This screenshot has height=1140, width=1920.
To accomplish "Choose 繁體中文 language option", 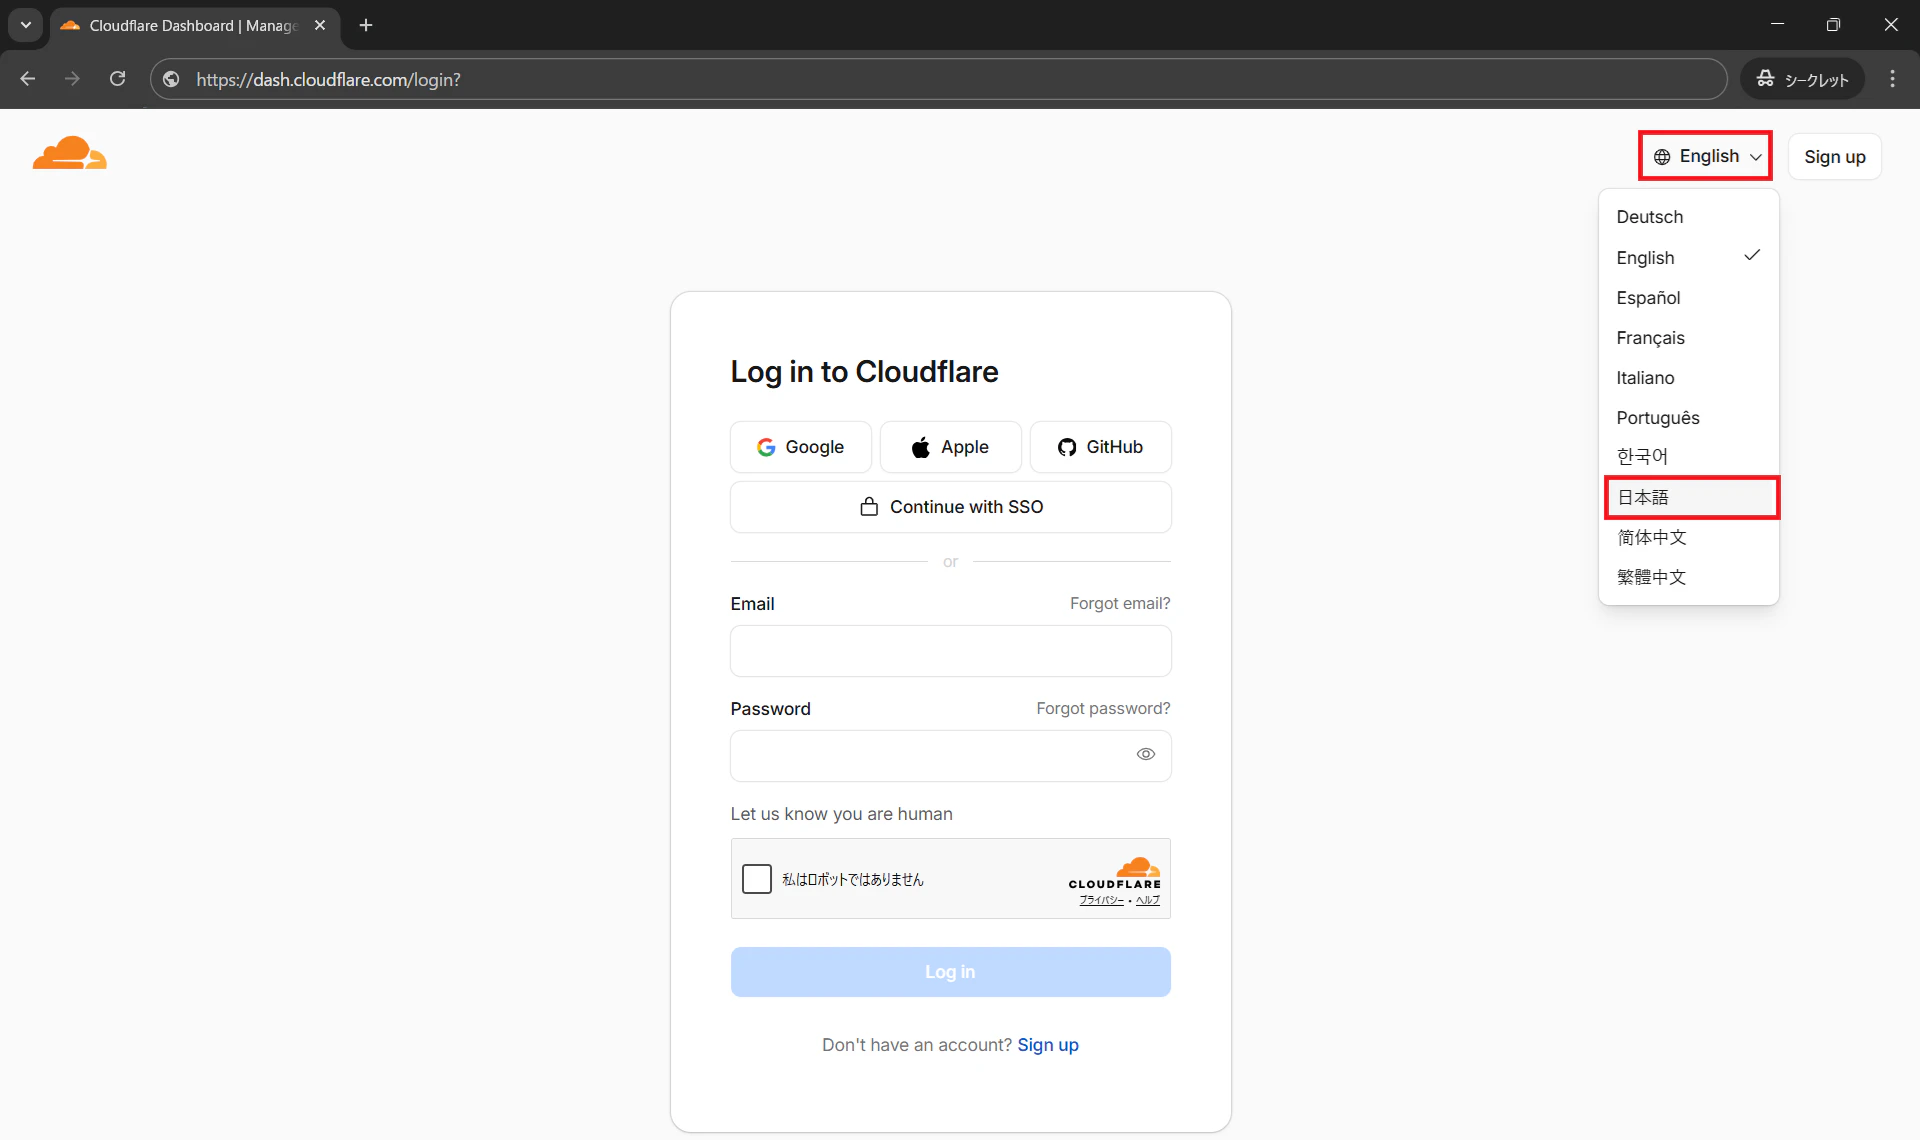I will click(x=1689, y=577).
